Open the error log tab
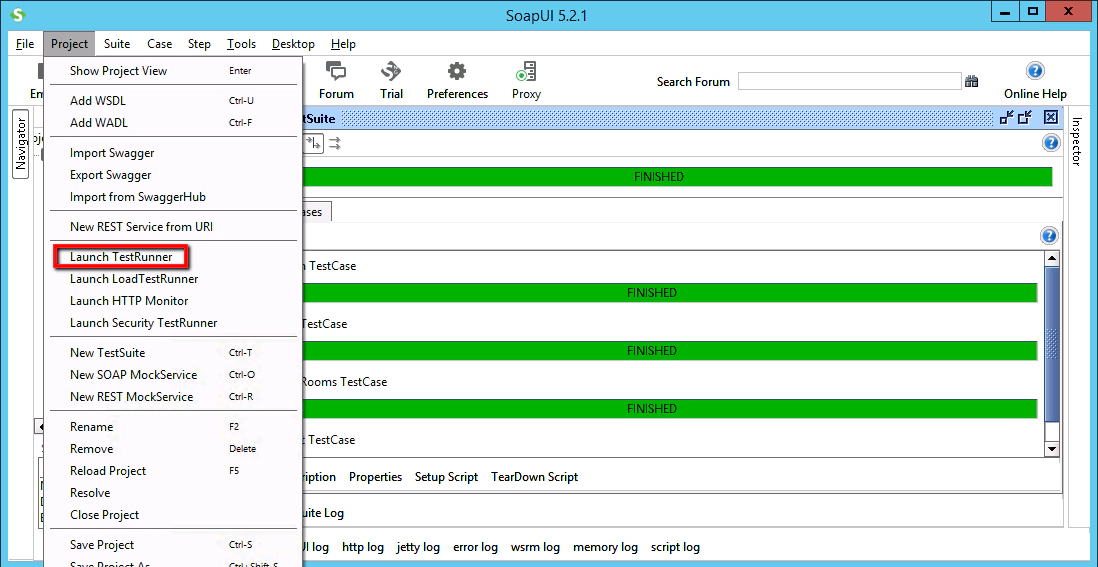The image size is (1098, 567). tap(475, 547)
